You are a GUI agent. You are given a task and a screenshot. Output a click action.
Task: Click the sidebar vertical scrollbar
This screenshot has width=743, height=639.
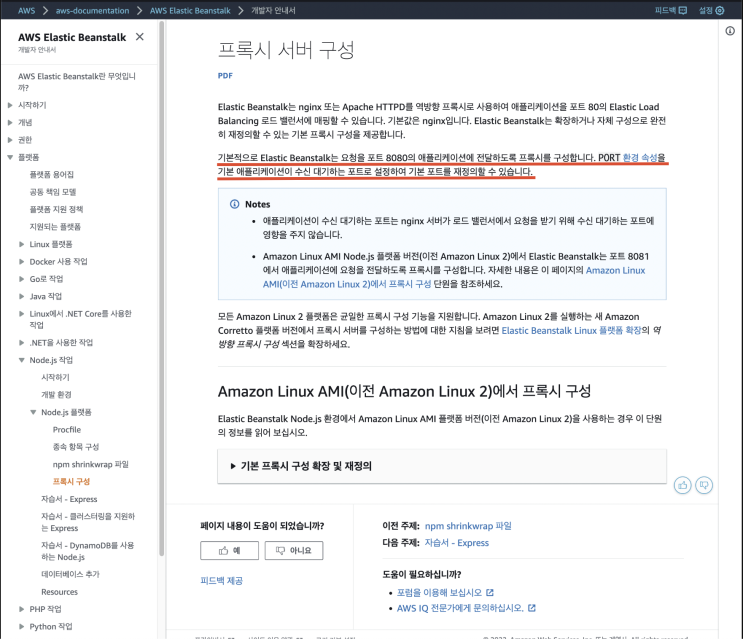click(x=162, y=289)
